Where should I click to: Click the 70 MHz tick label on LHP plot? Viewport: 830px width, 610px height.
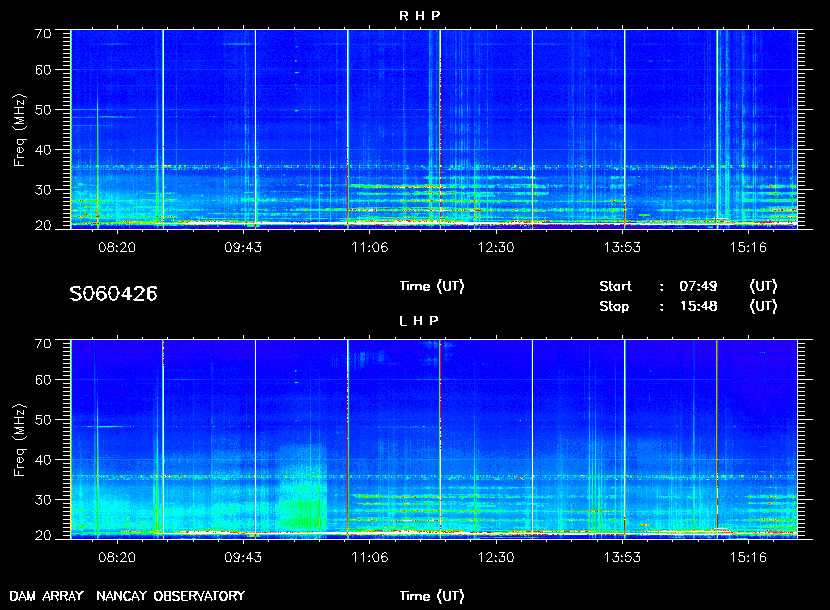(x=43, y=344)
